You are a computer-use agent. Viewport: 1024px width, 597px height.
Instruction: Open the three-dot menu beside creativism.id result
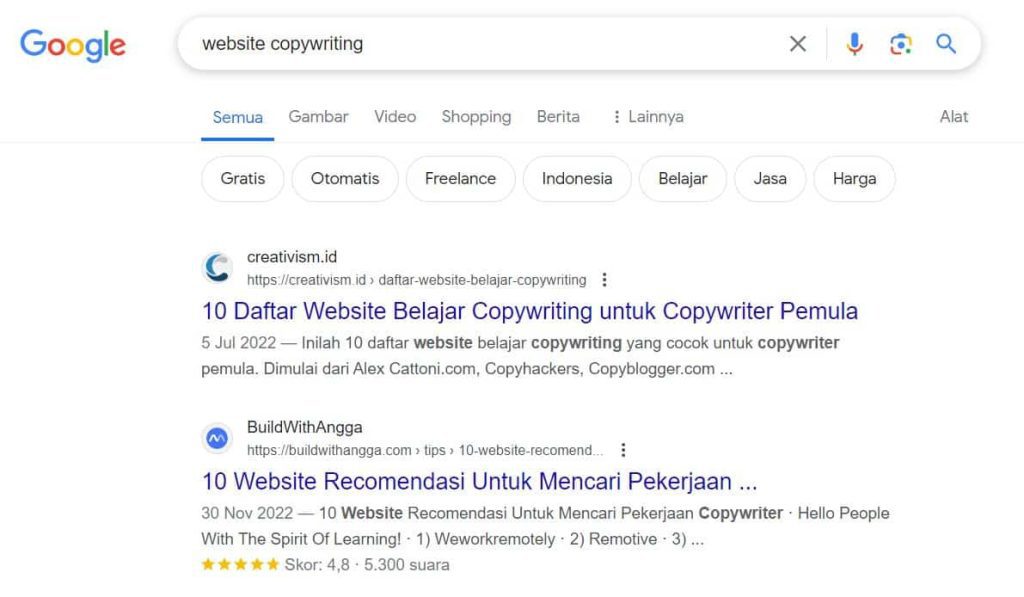[605, 281]
